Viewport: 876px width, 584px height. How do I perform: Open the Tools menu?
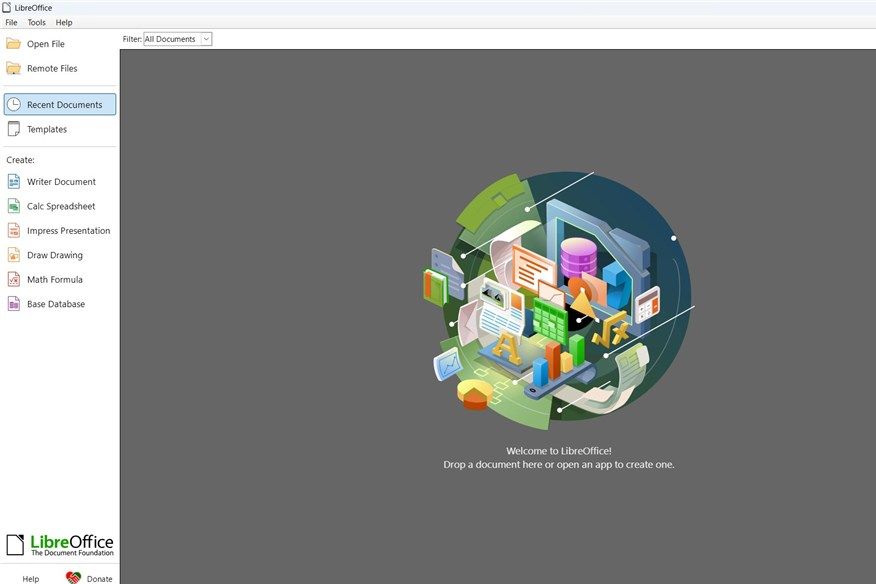[x=36, y=22]
